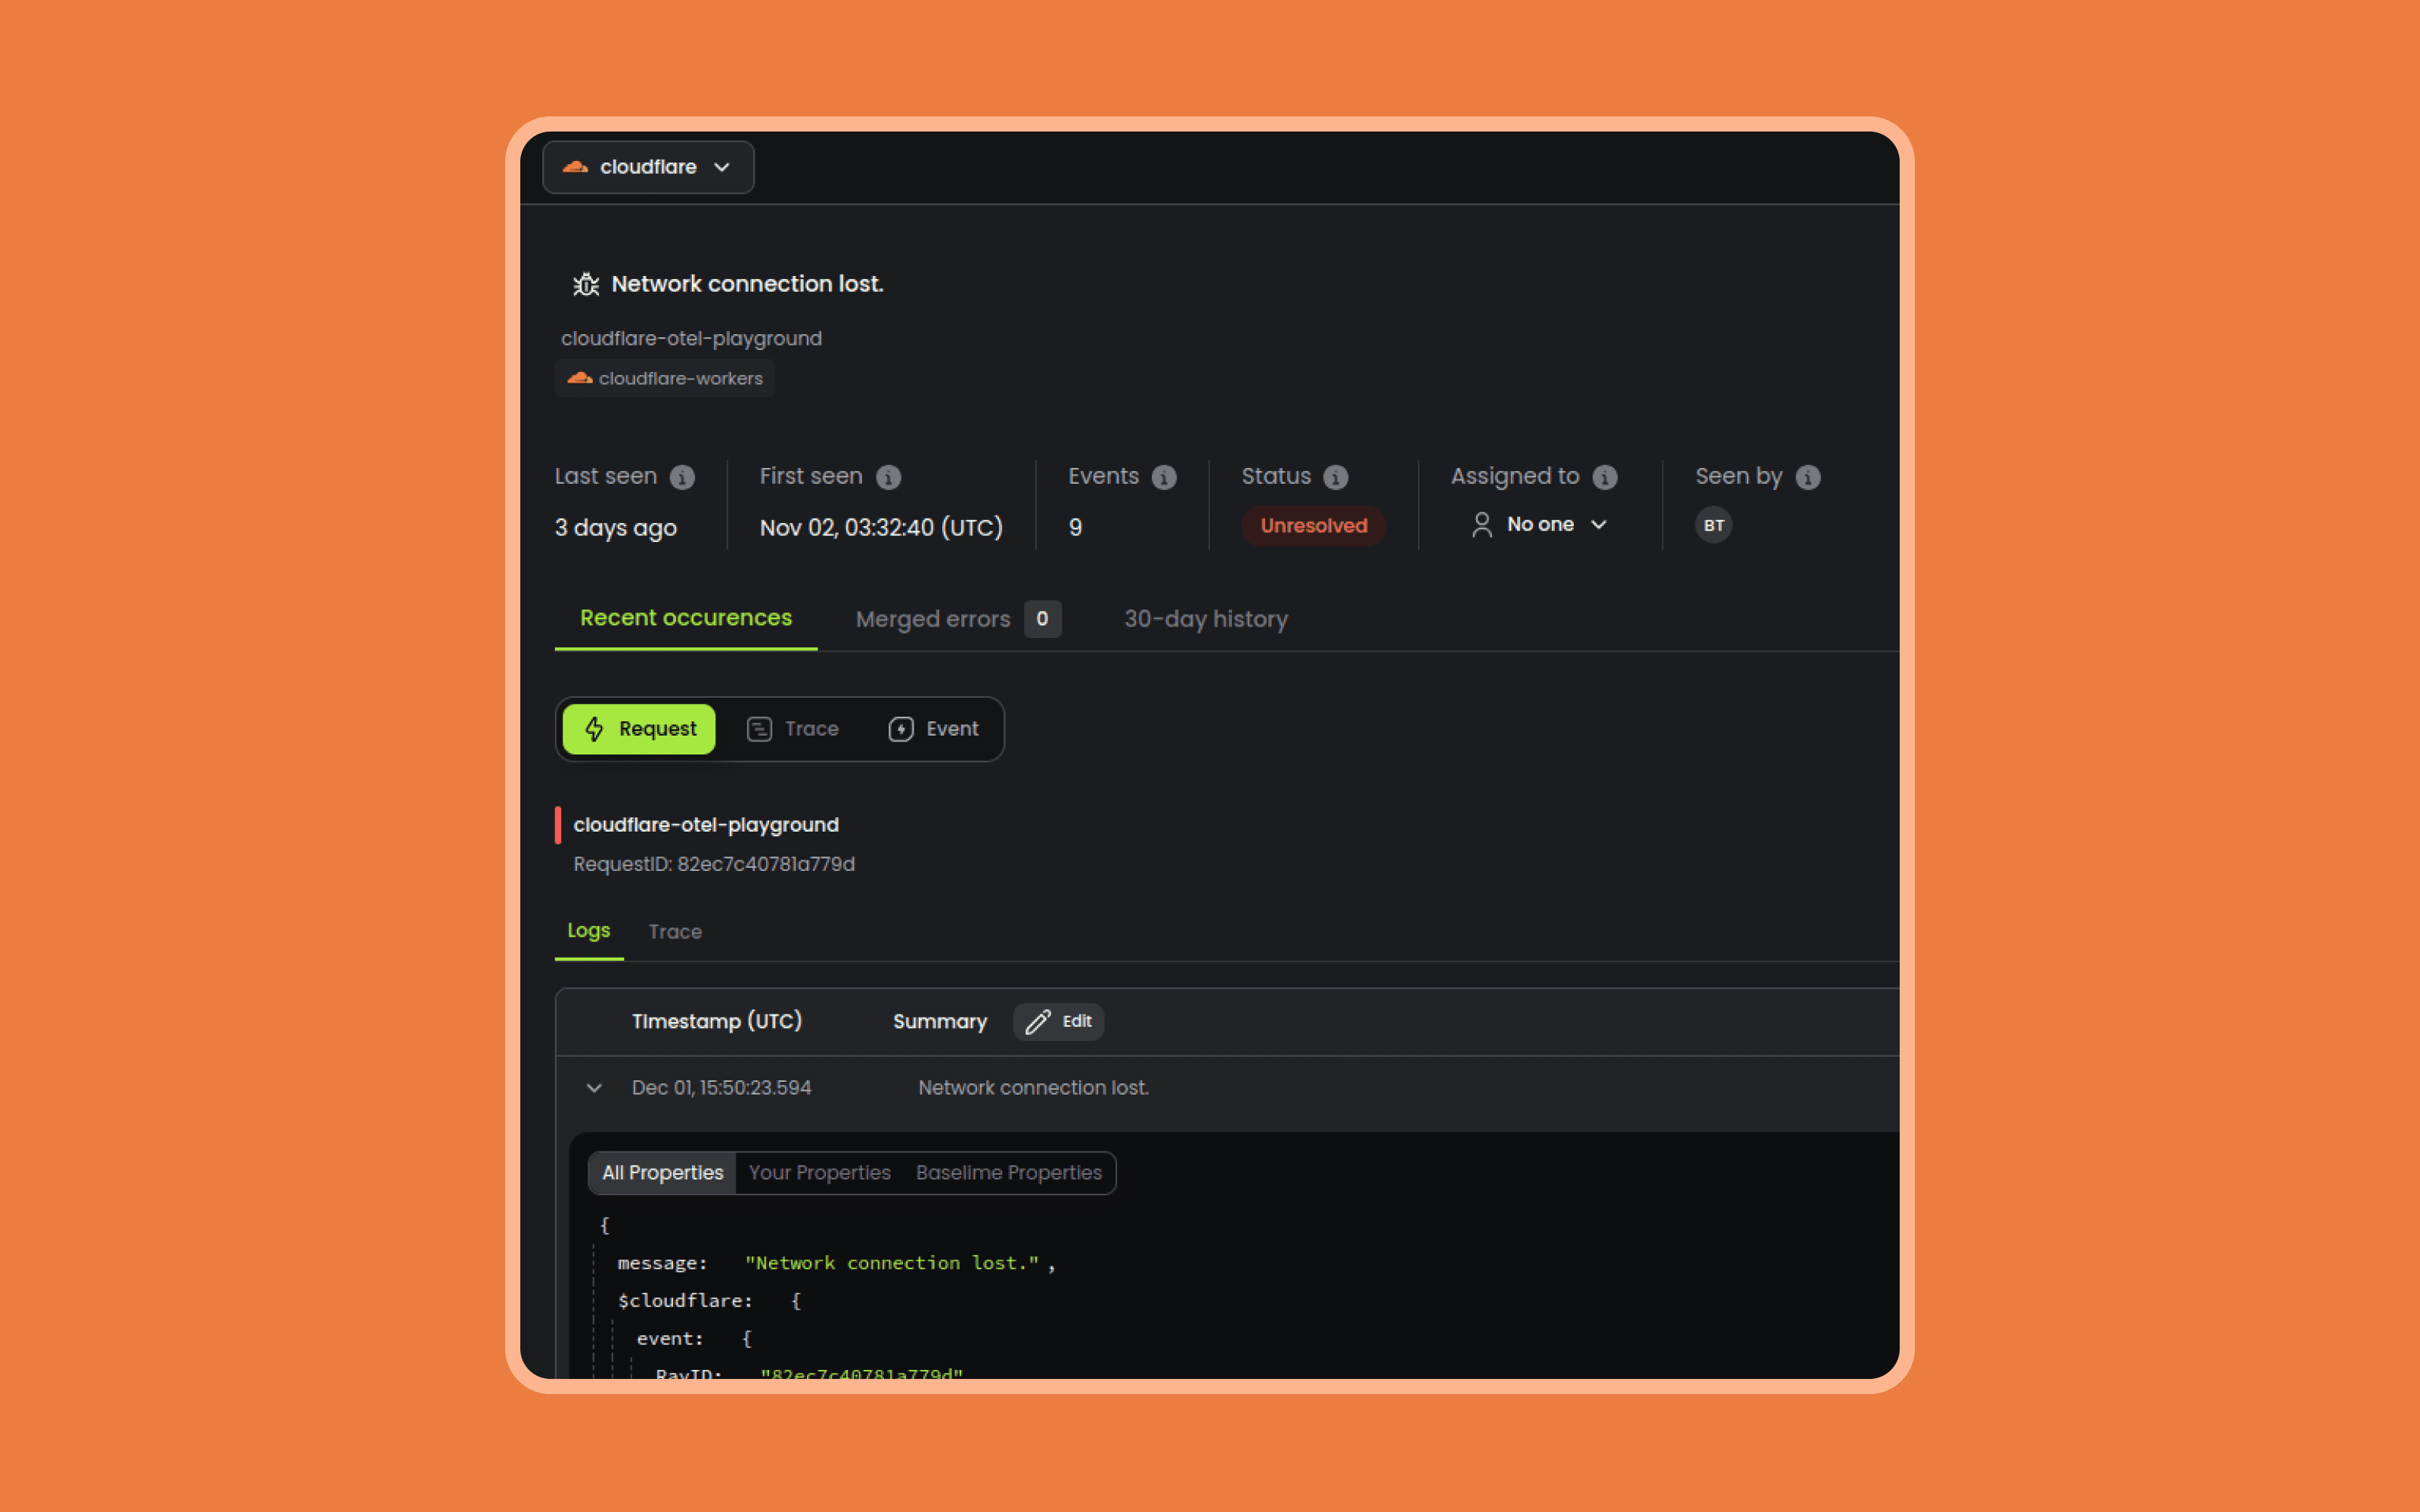Switch view to Event mode
Viewport: 2420px width, 1512px height.
[x=933, y=729]
